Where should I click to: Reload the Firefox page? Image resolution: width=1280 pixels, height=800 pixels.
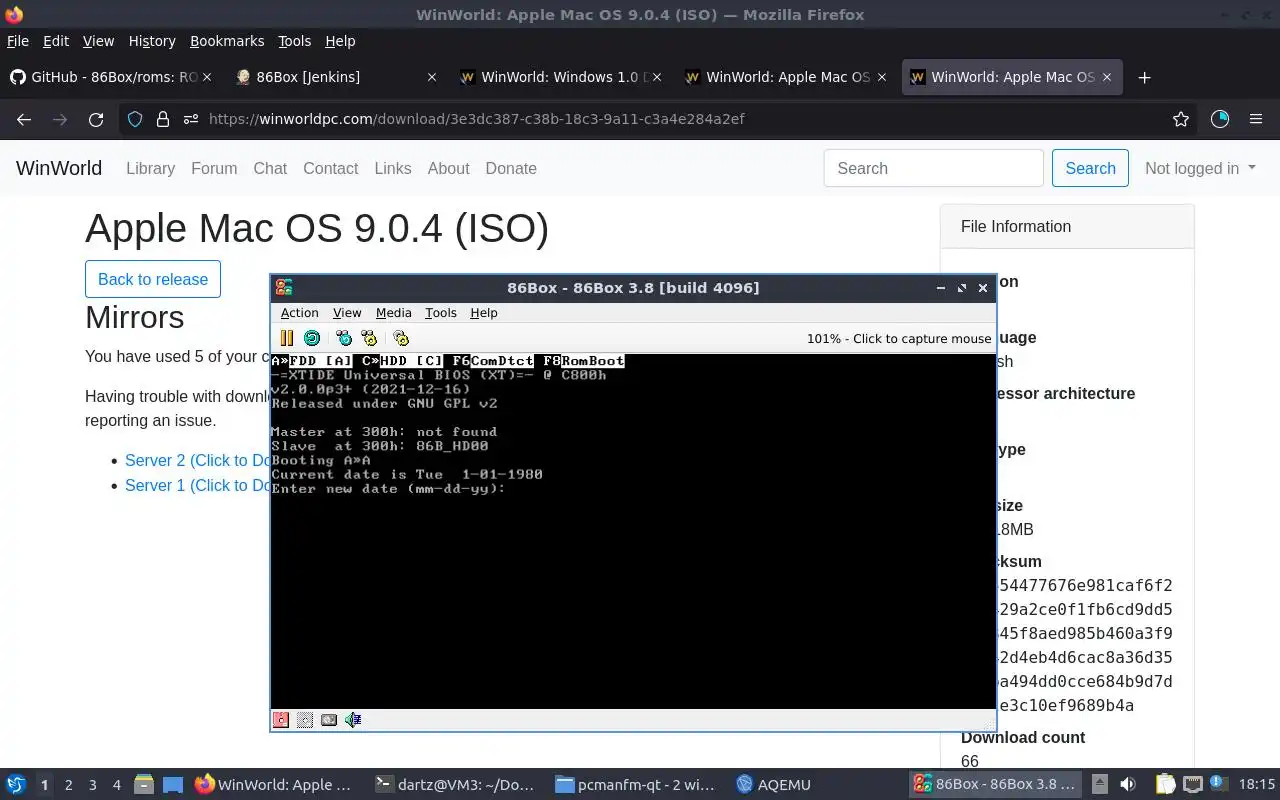click(96, 119)
